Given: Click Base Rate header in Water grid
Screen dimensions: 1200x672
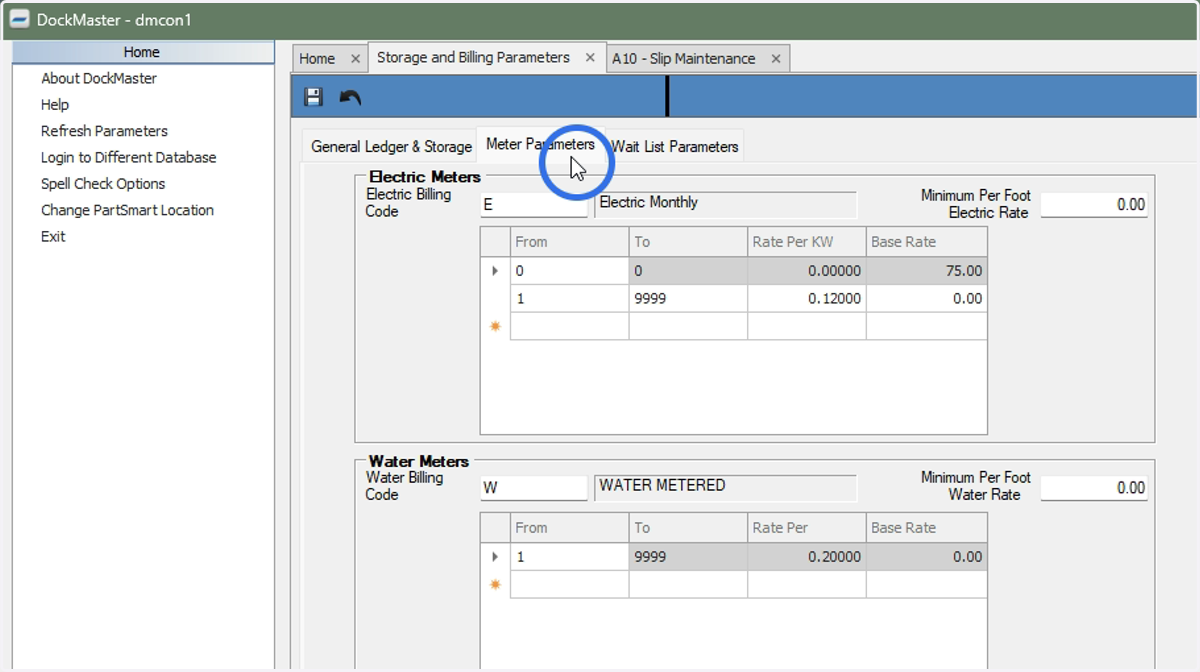Looking at the screenshot, I should [926, 528].
